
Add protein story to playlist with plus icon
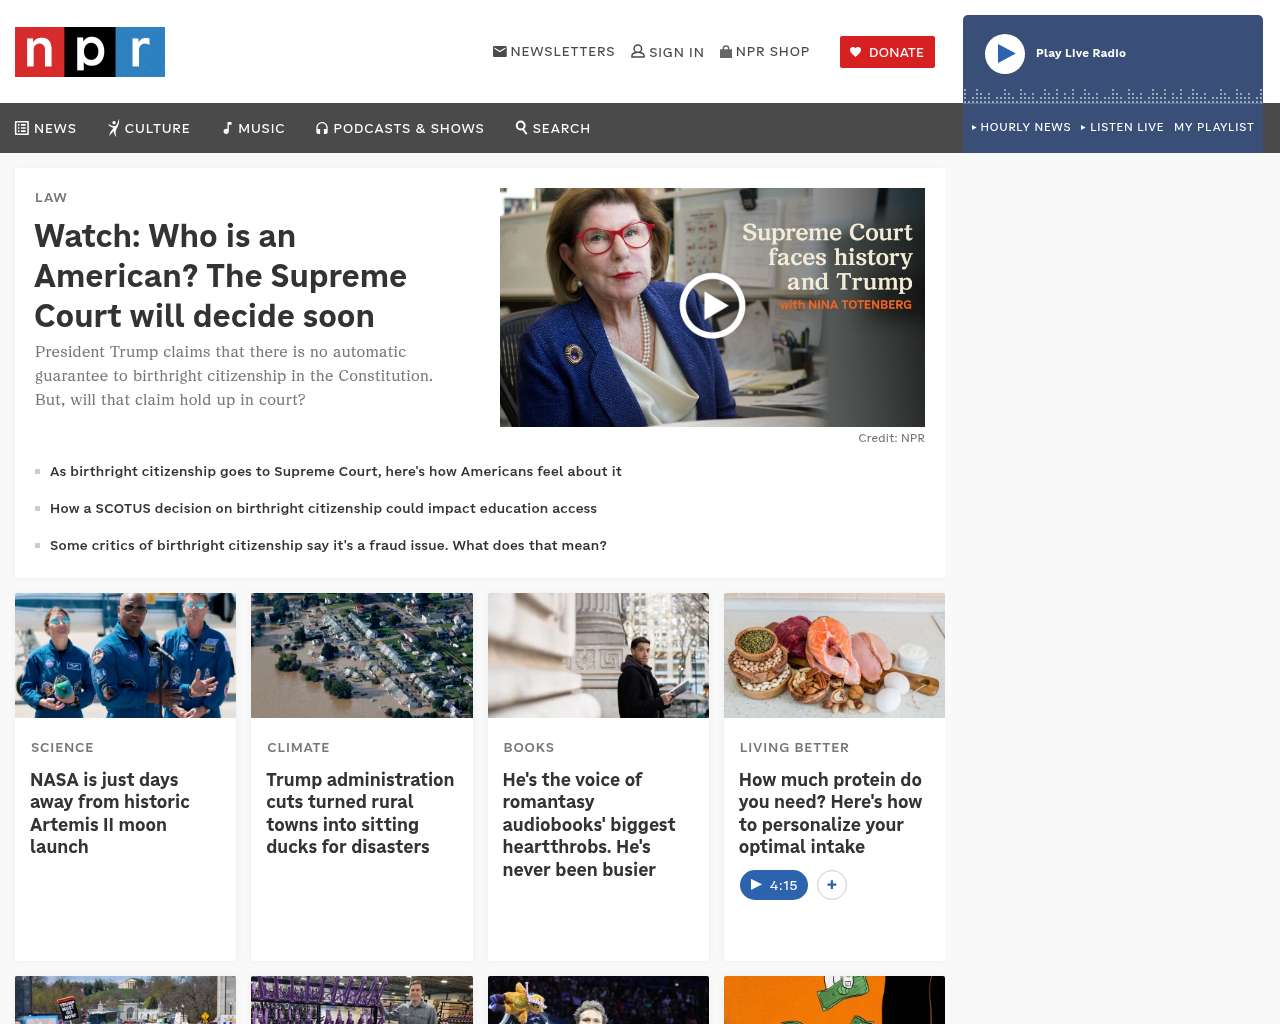tap(832, 885)
